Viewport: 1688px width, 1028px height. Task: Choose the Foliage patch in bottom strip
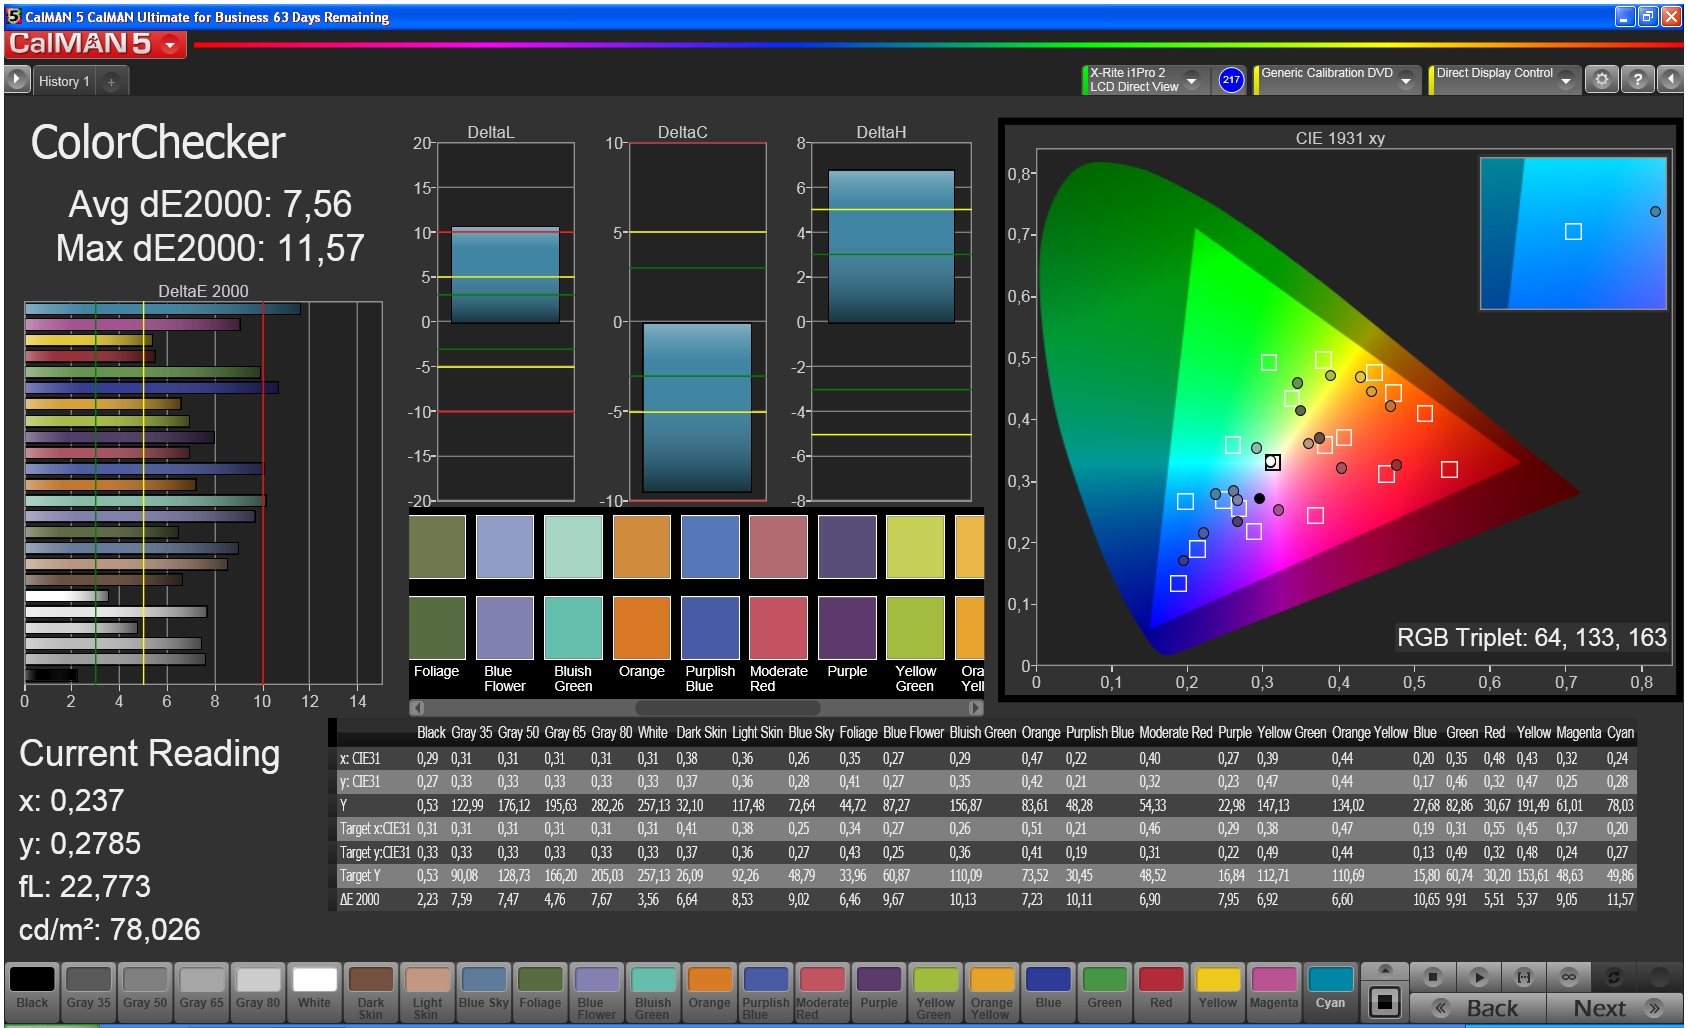coord(540,991)
